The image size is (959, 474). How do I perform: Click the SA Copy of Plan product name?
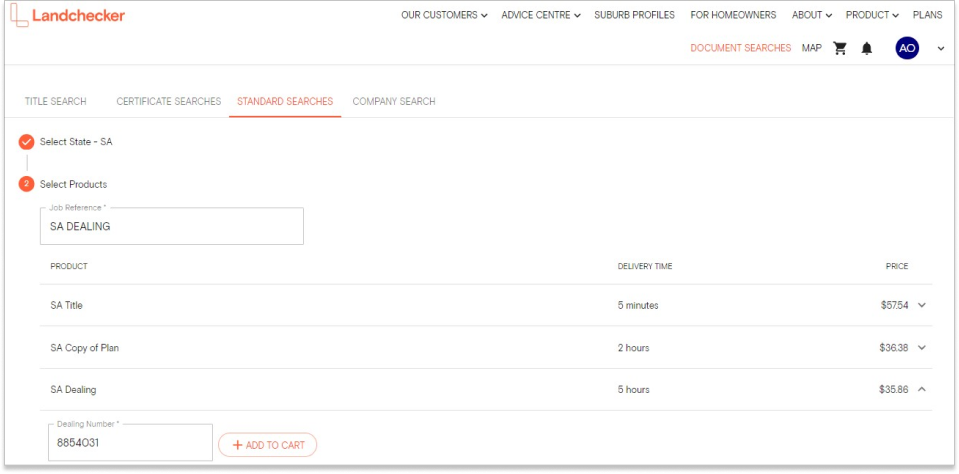84,348
